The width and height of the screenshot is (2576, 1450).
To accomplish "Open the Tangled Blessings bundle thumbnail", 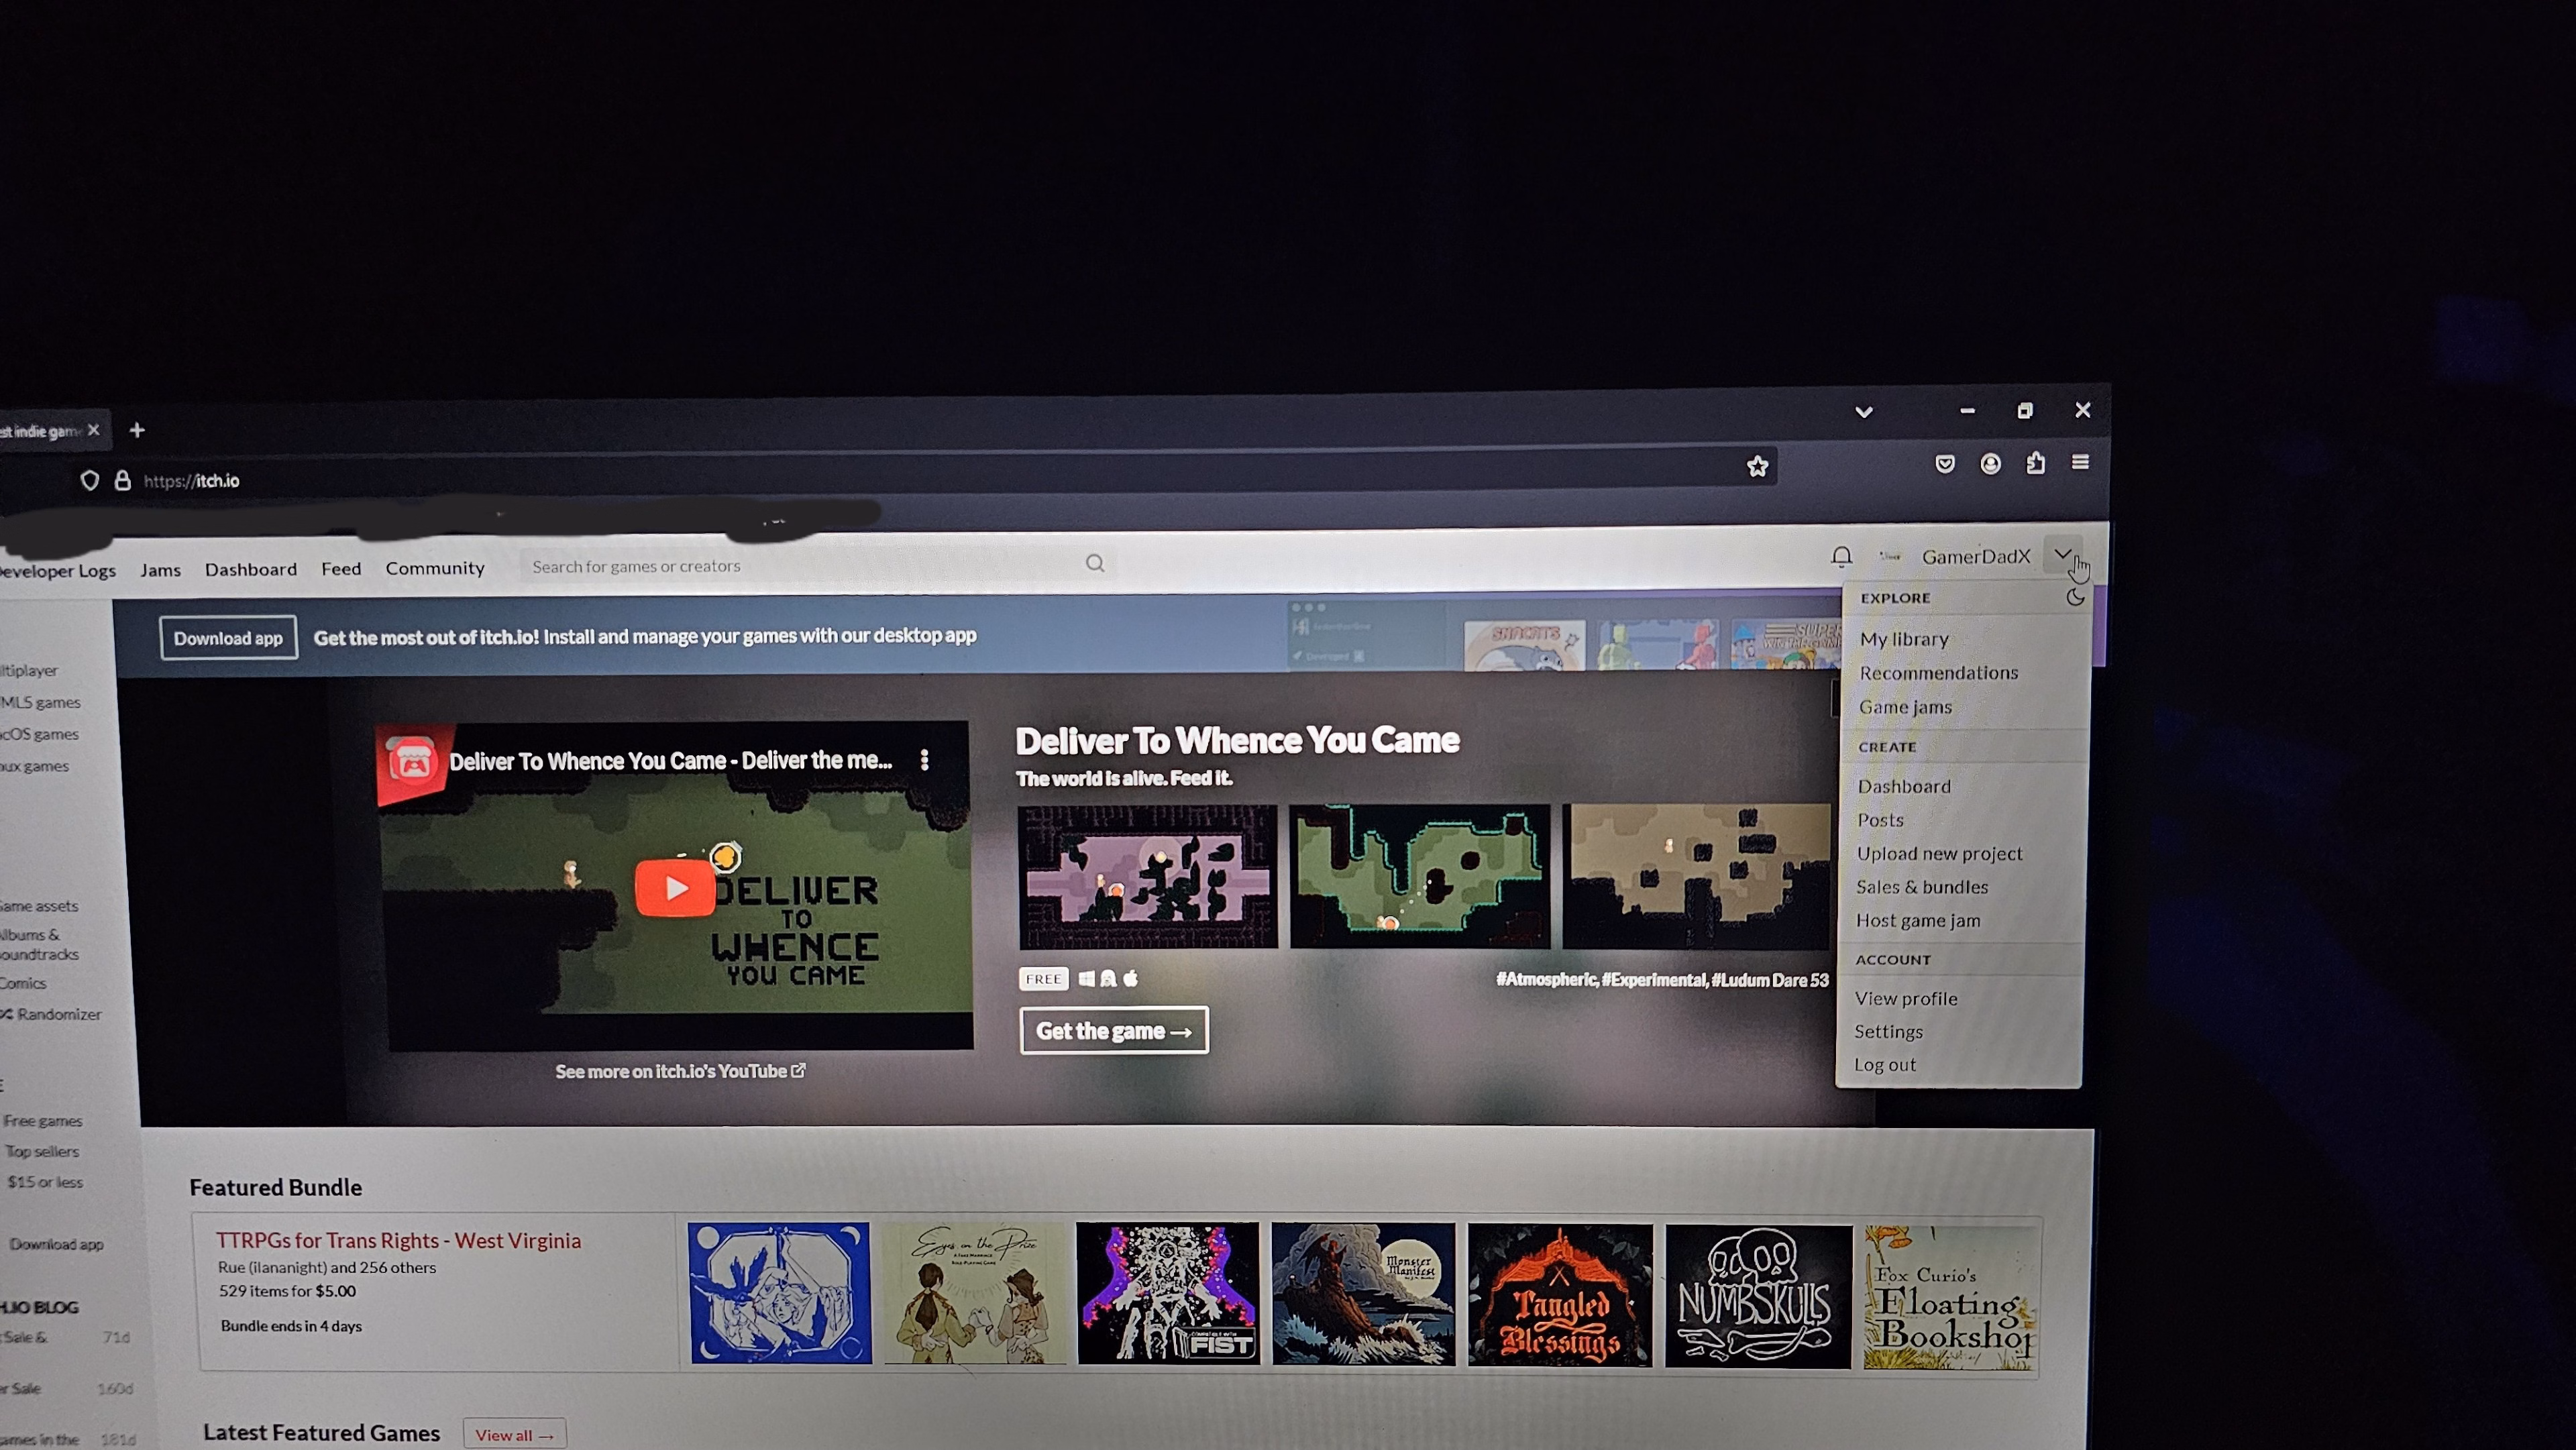I will pos(1560,1295).
